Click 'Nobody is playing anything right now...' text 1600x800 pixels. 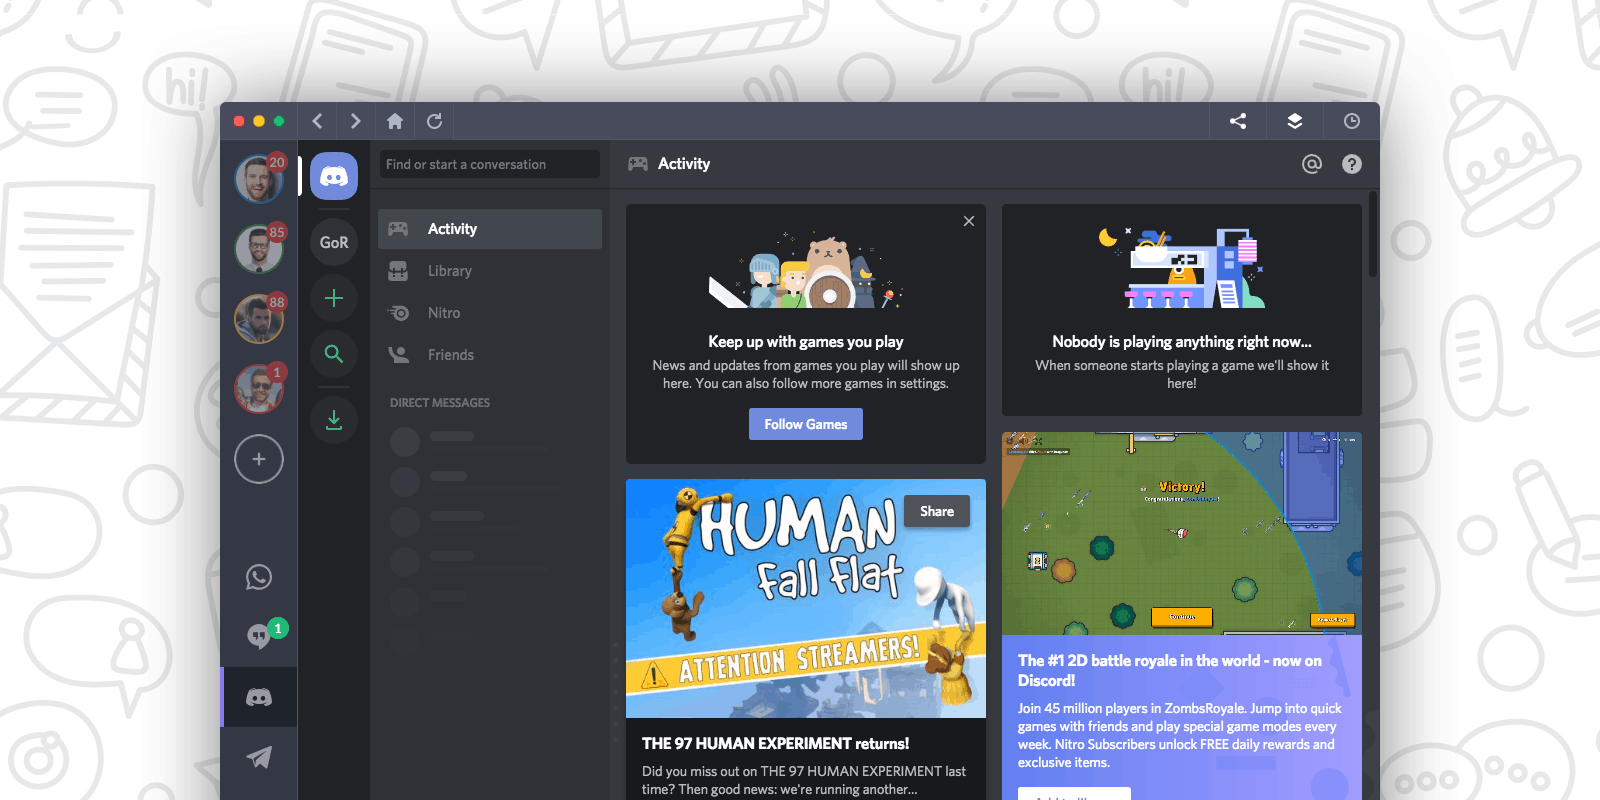[x=1182, y=341]
